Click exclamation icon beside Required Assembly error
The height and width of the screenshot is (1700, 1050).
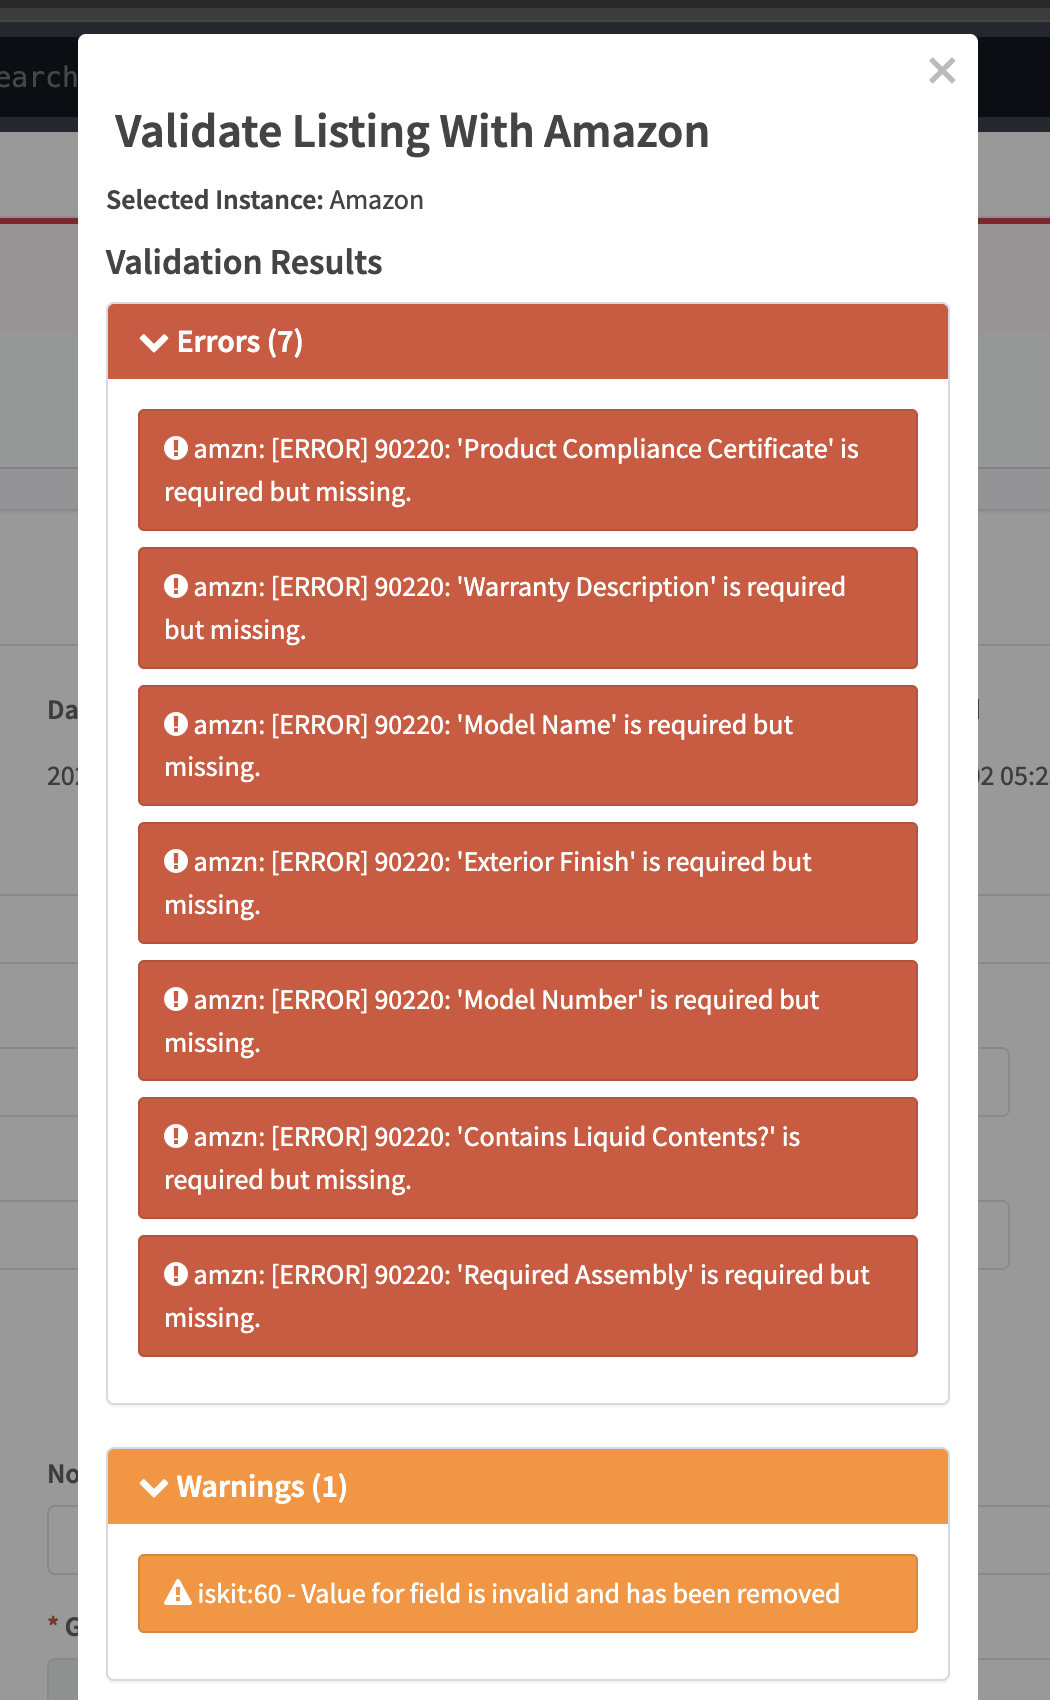coord(176,1274)
